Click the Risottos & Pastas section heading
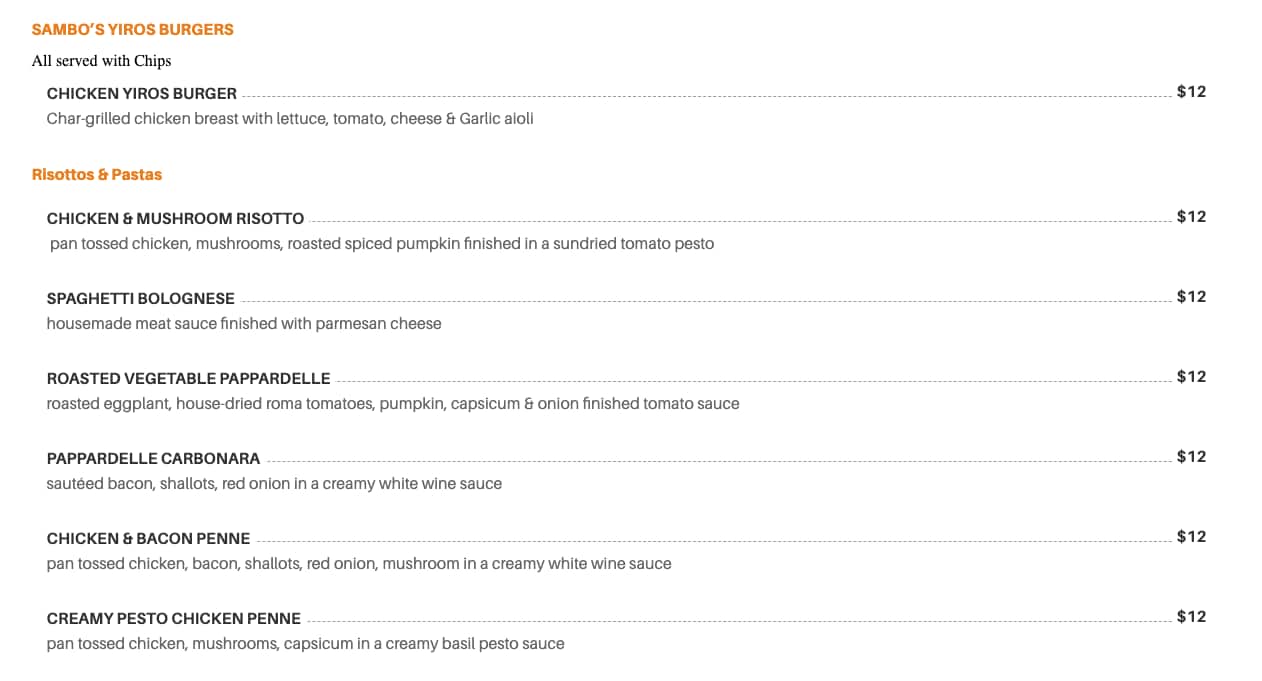Screen dimensions: 1262x681 coord(97,175)
